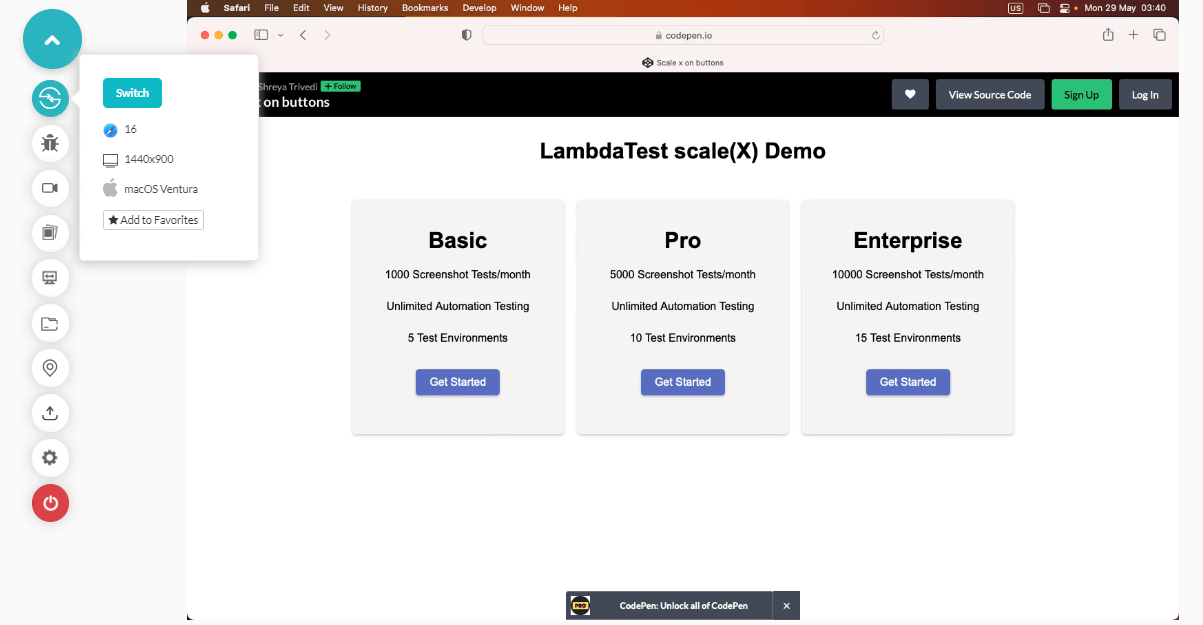1203x625 pixels.
Task: Open the screenshot capture tool
Action: click(x=50, y=233)
